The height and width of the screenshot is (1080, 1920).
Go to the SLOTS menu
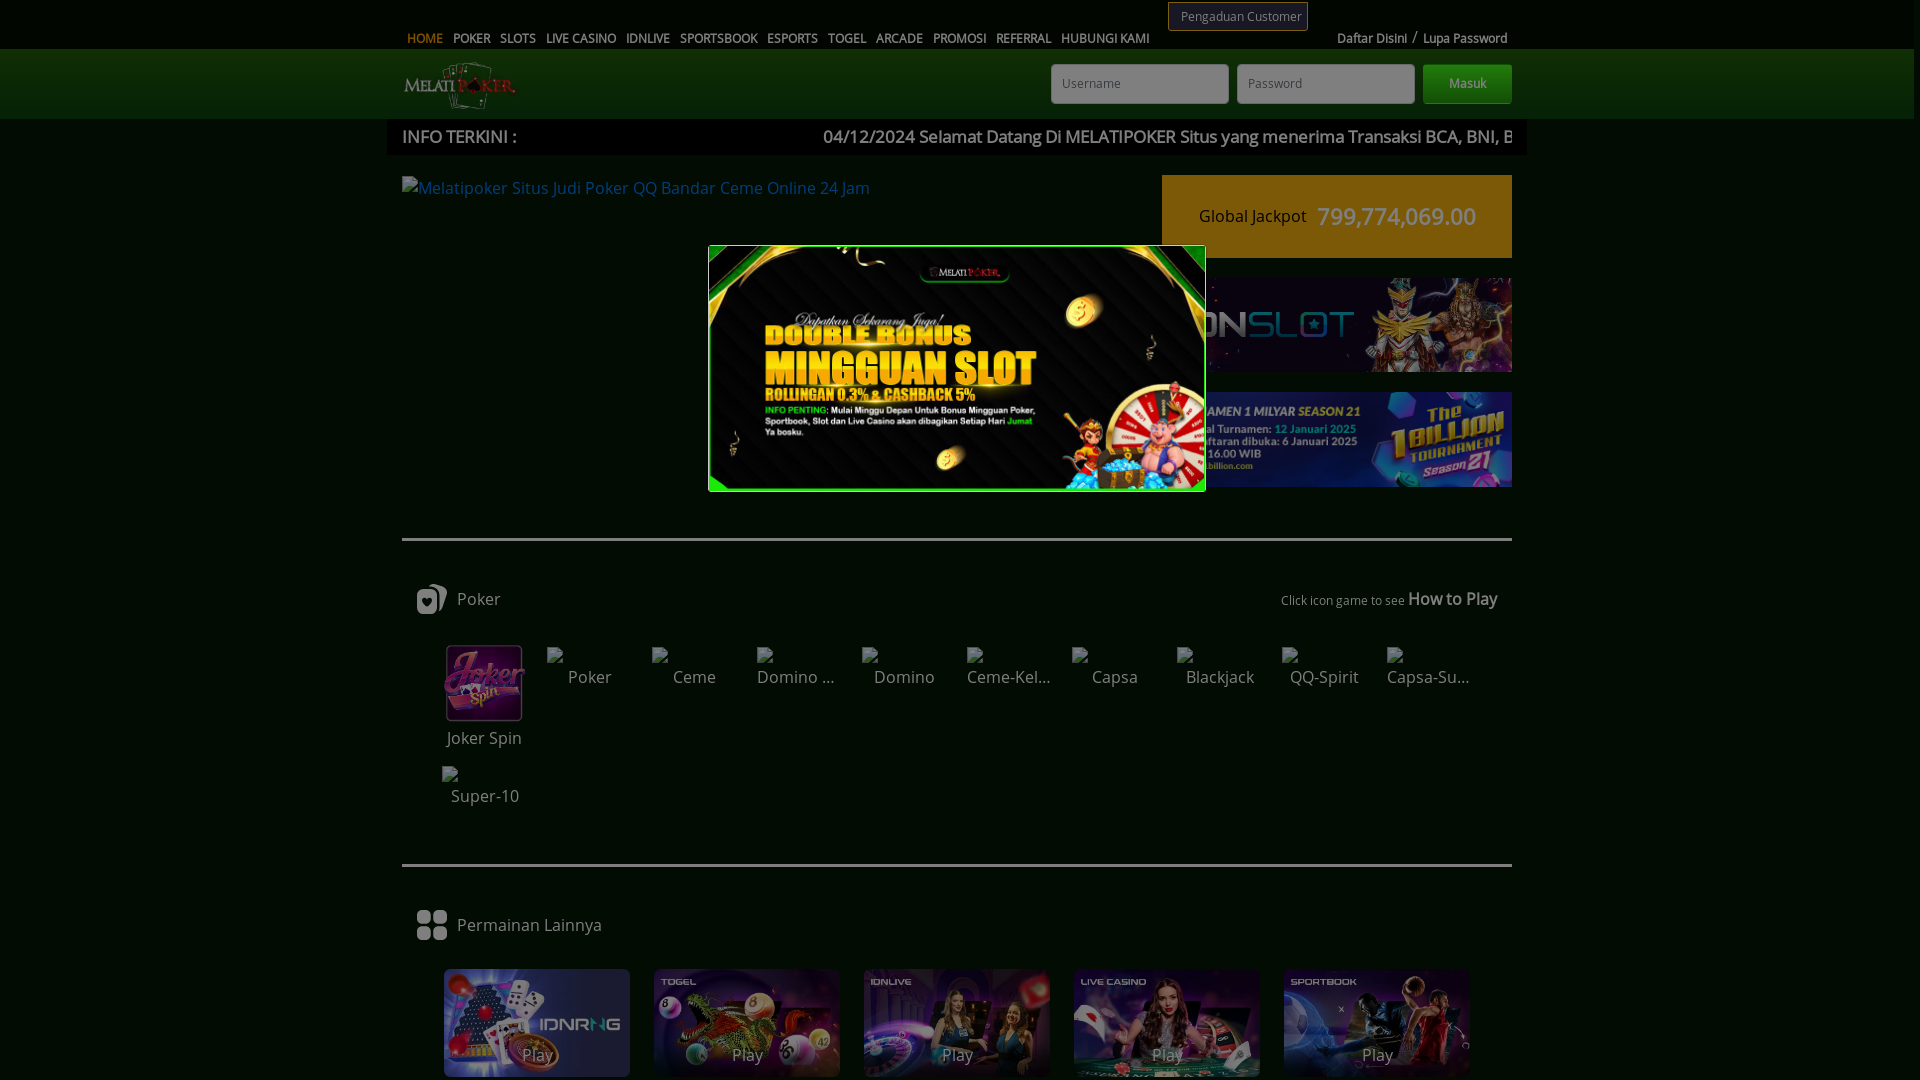click(517, 38)
